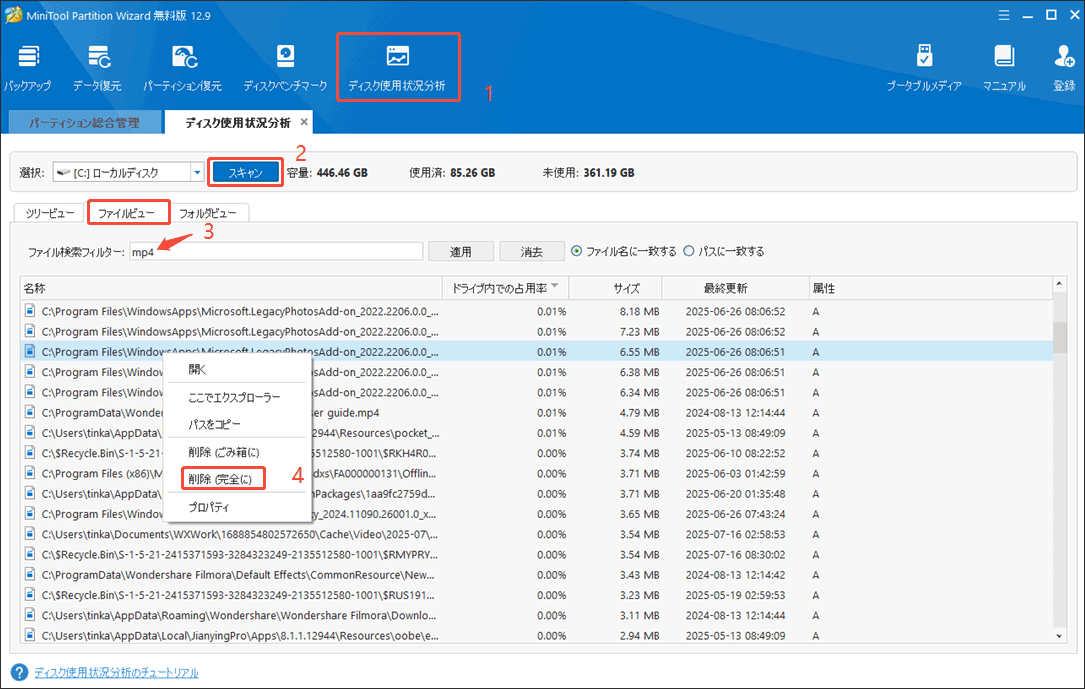Click the file icon of the 3.23 MB row
1085x689 pixels.
point(30,594)
